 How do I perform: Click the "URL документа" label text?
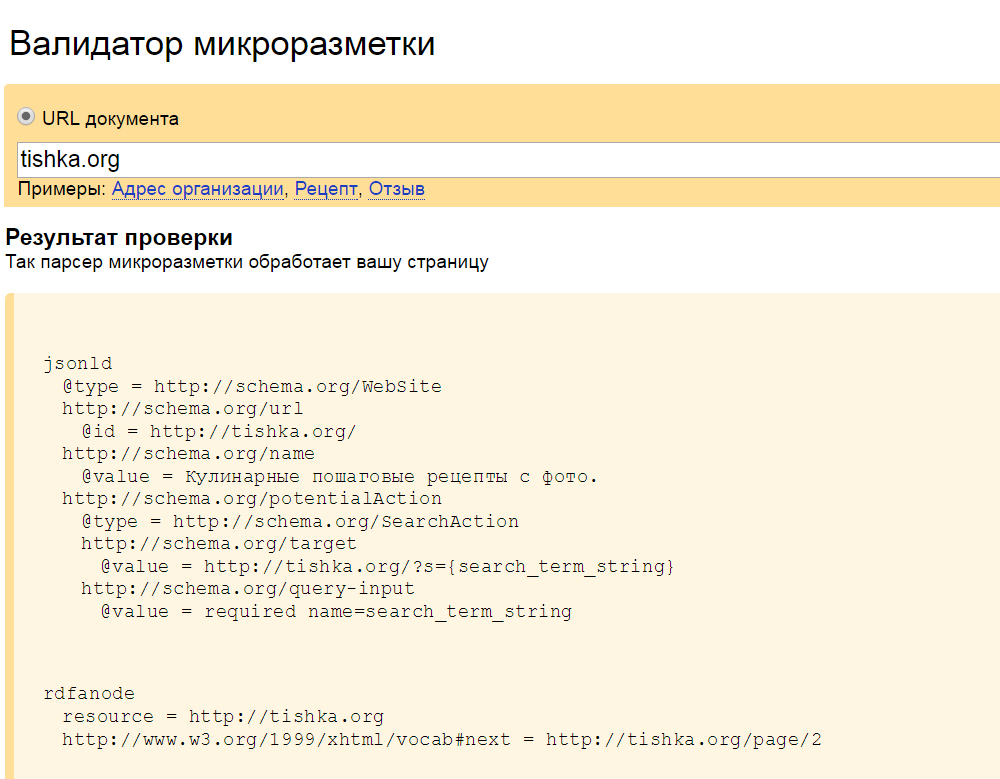coord(110,119)
